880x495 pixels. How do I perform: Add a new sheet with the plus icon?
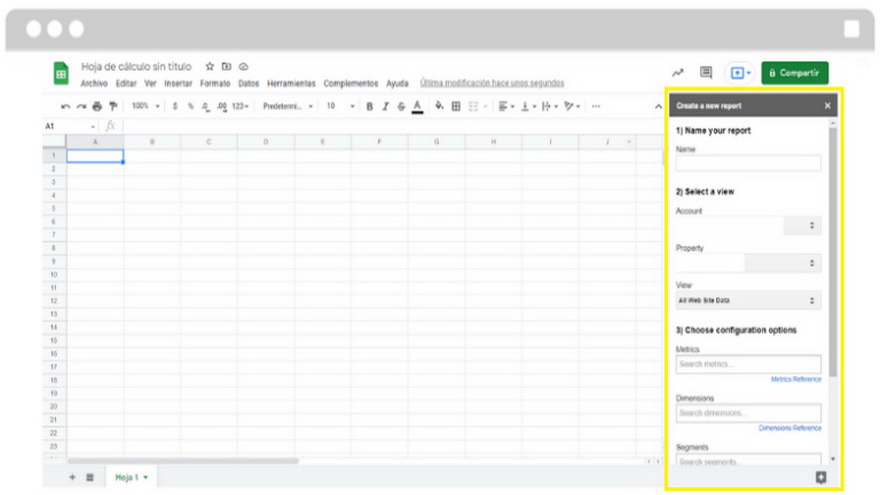tap(72, 477)
